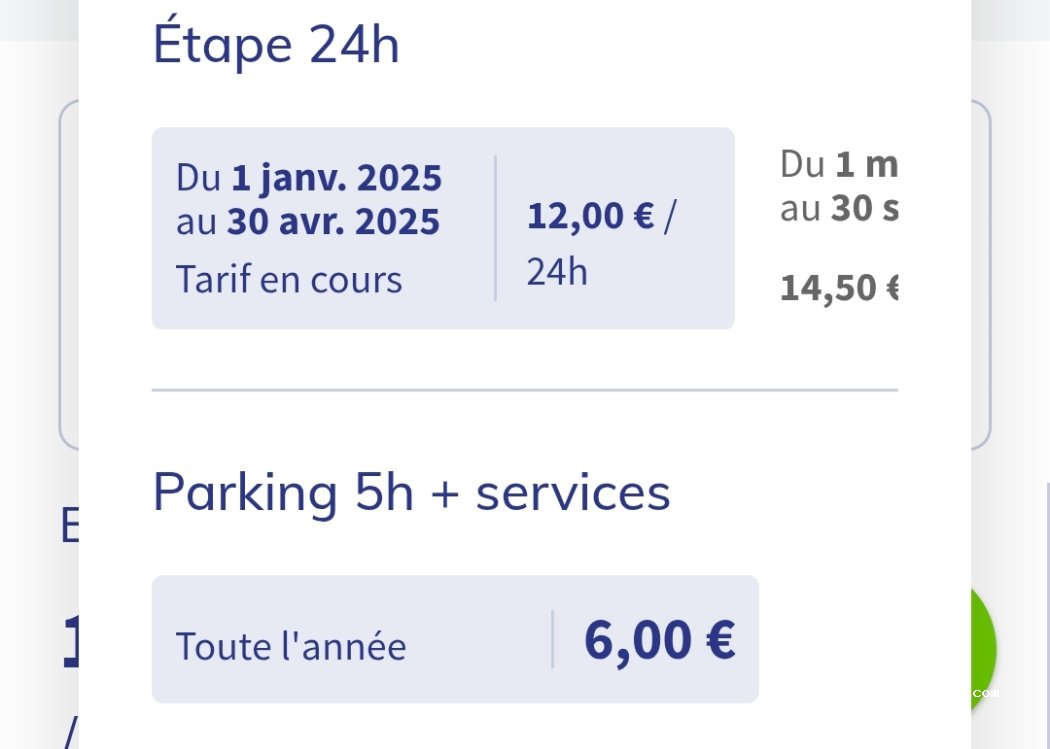Click the "Parking 5h + services" heading
Image resolution: width=1050 pixels, height=749 pixels.
(x=411, y=492)
